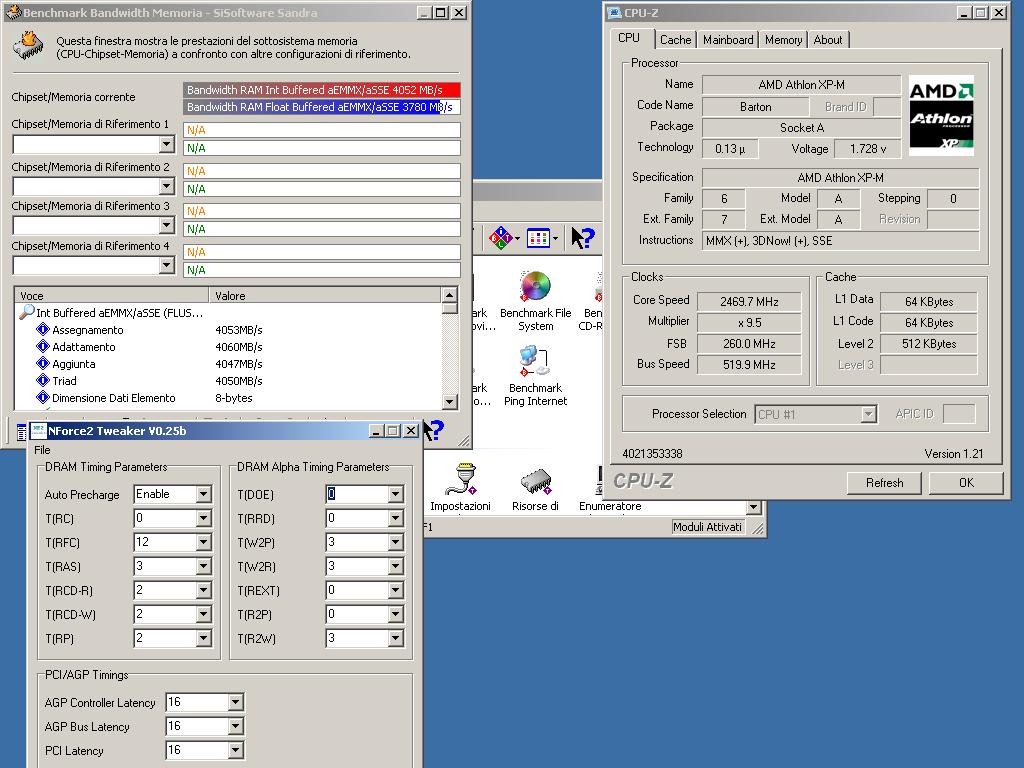Click the Aggiunta result diamond icon
Screen dimensions: 1024x768
pos(43,363)
